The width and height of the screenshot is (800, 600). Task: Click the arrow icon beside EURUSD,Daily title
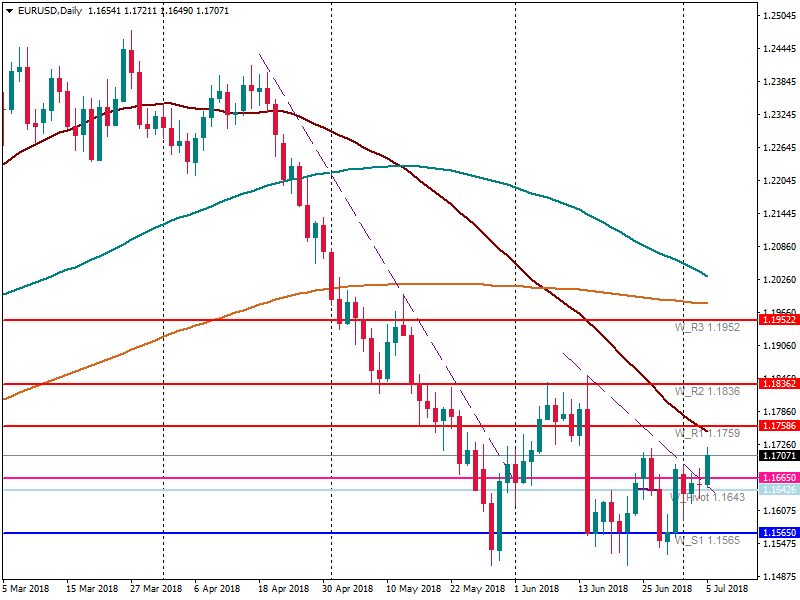(x=9, y=11)
